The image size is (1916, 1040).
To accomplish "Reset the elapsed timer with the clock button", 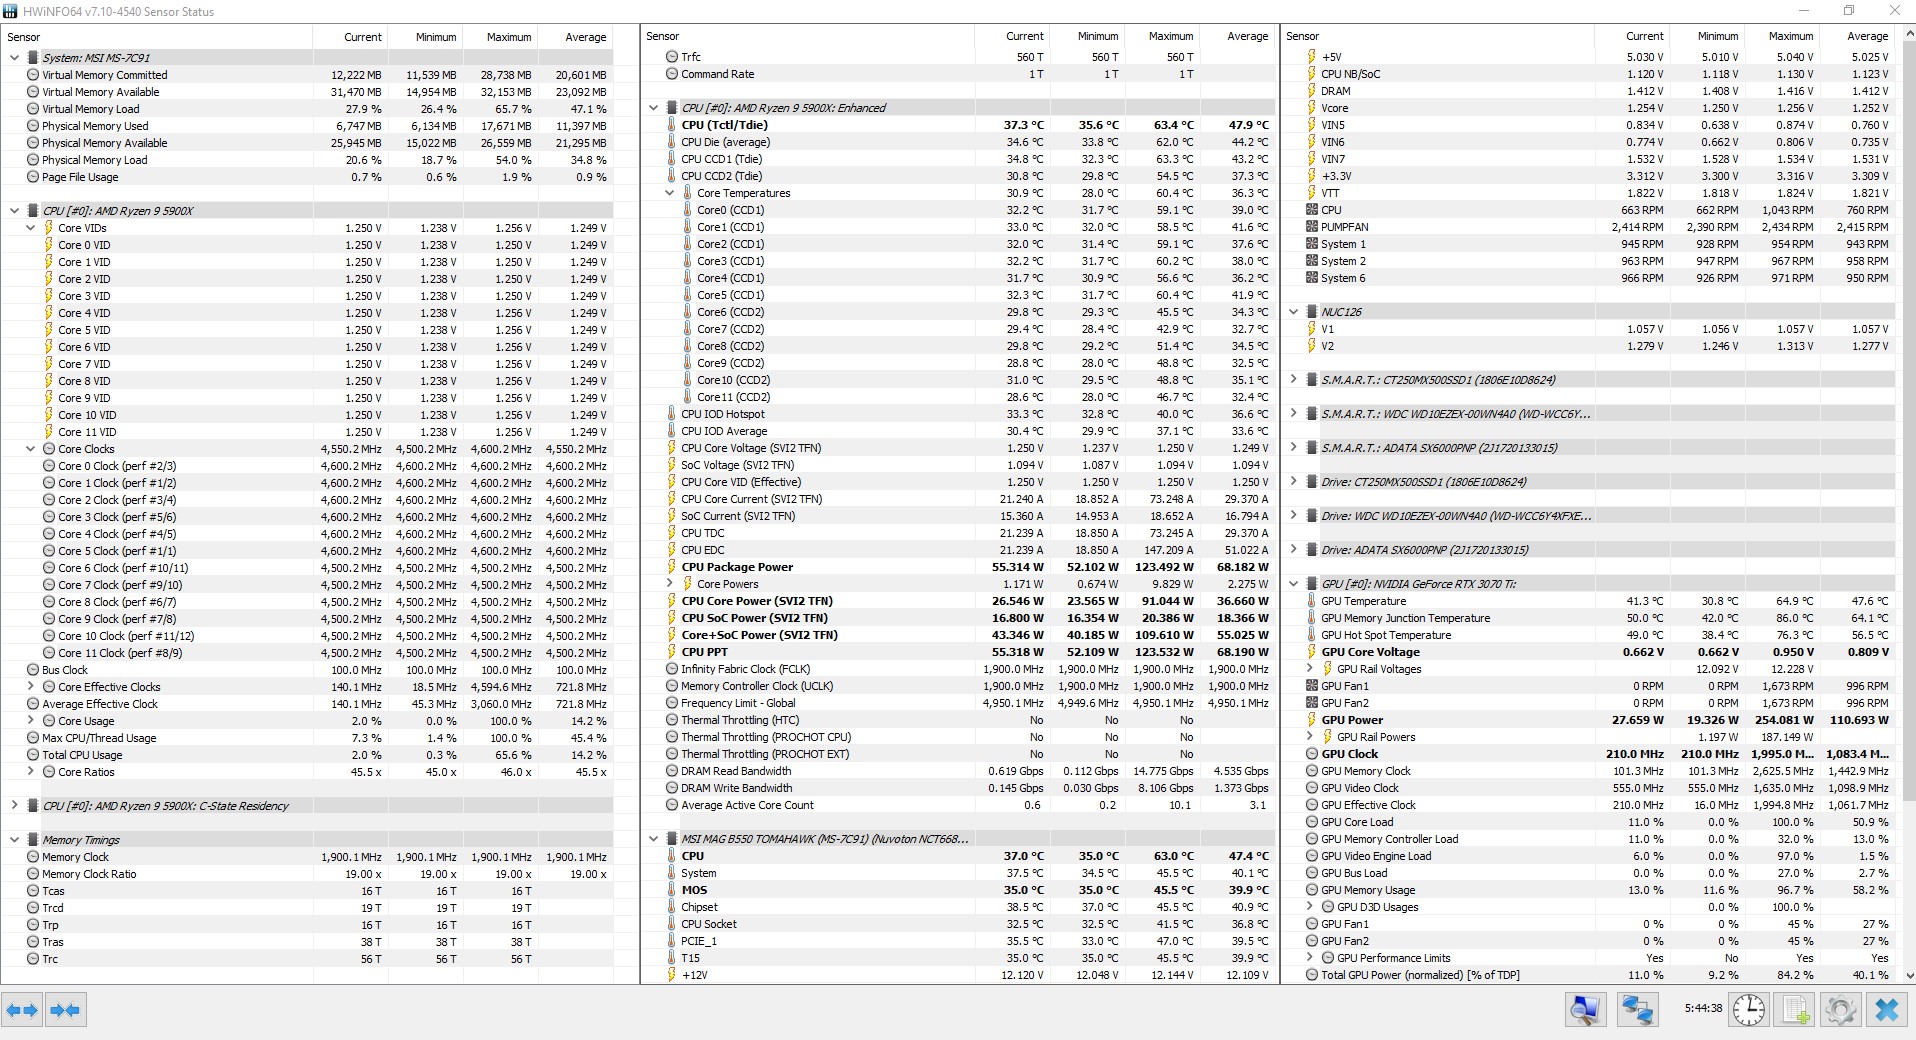I will tap(1748, 1010).
